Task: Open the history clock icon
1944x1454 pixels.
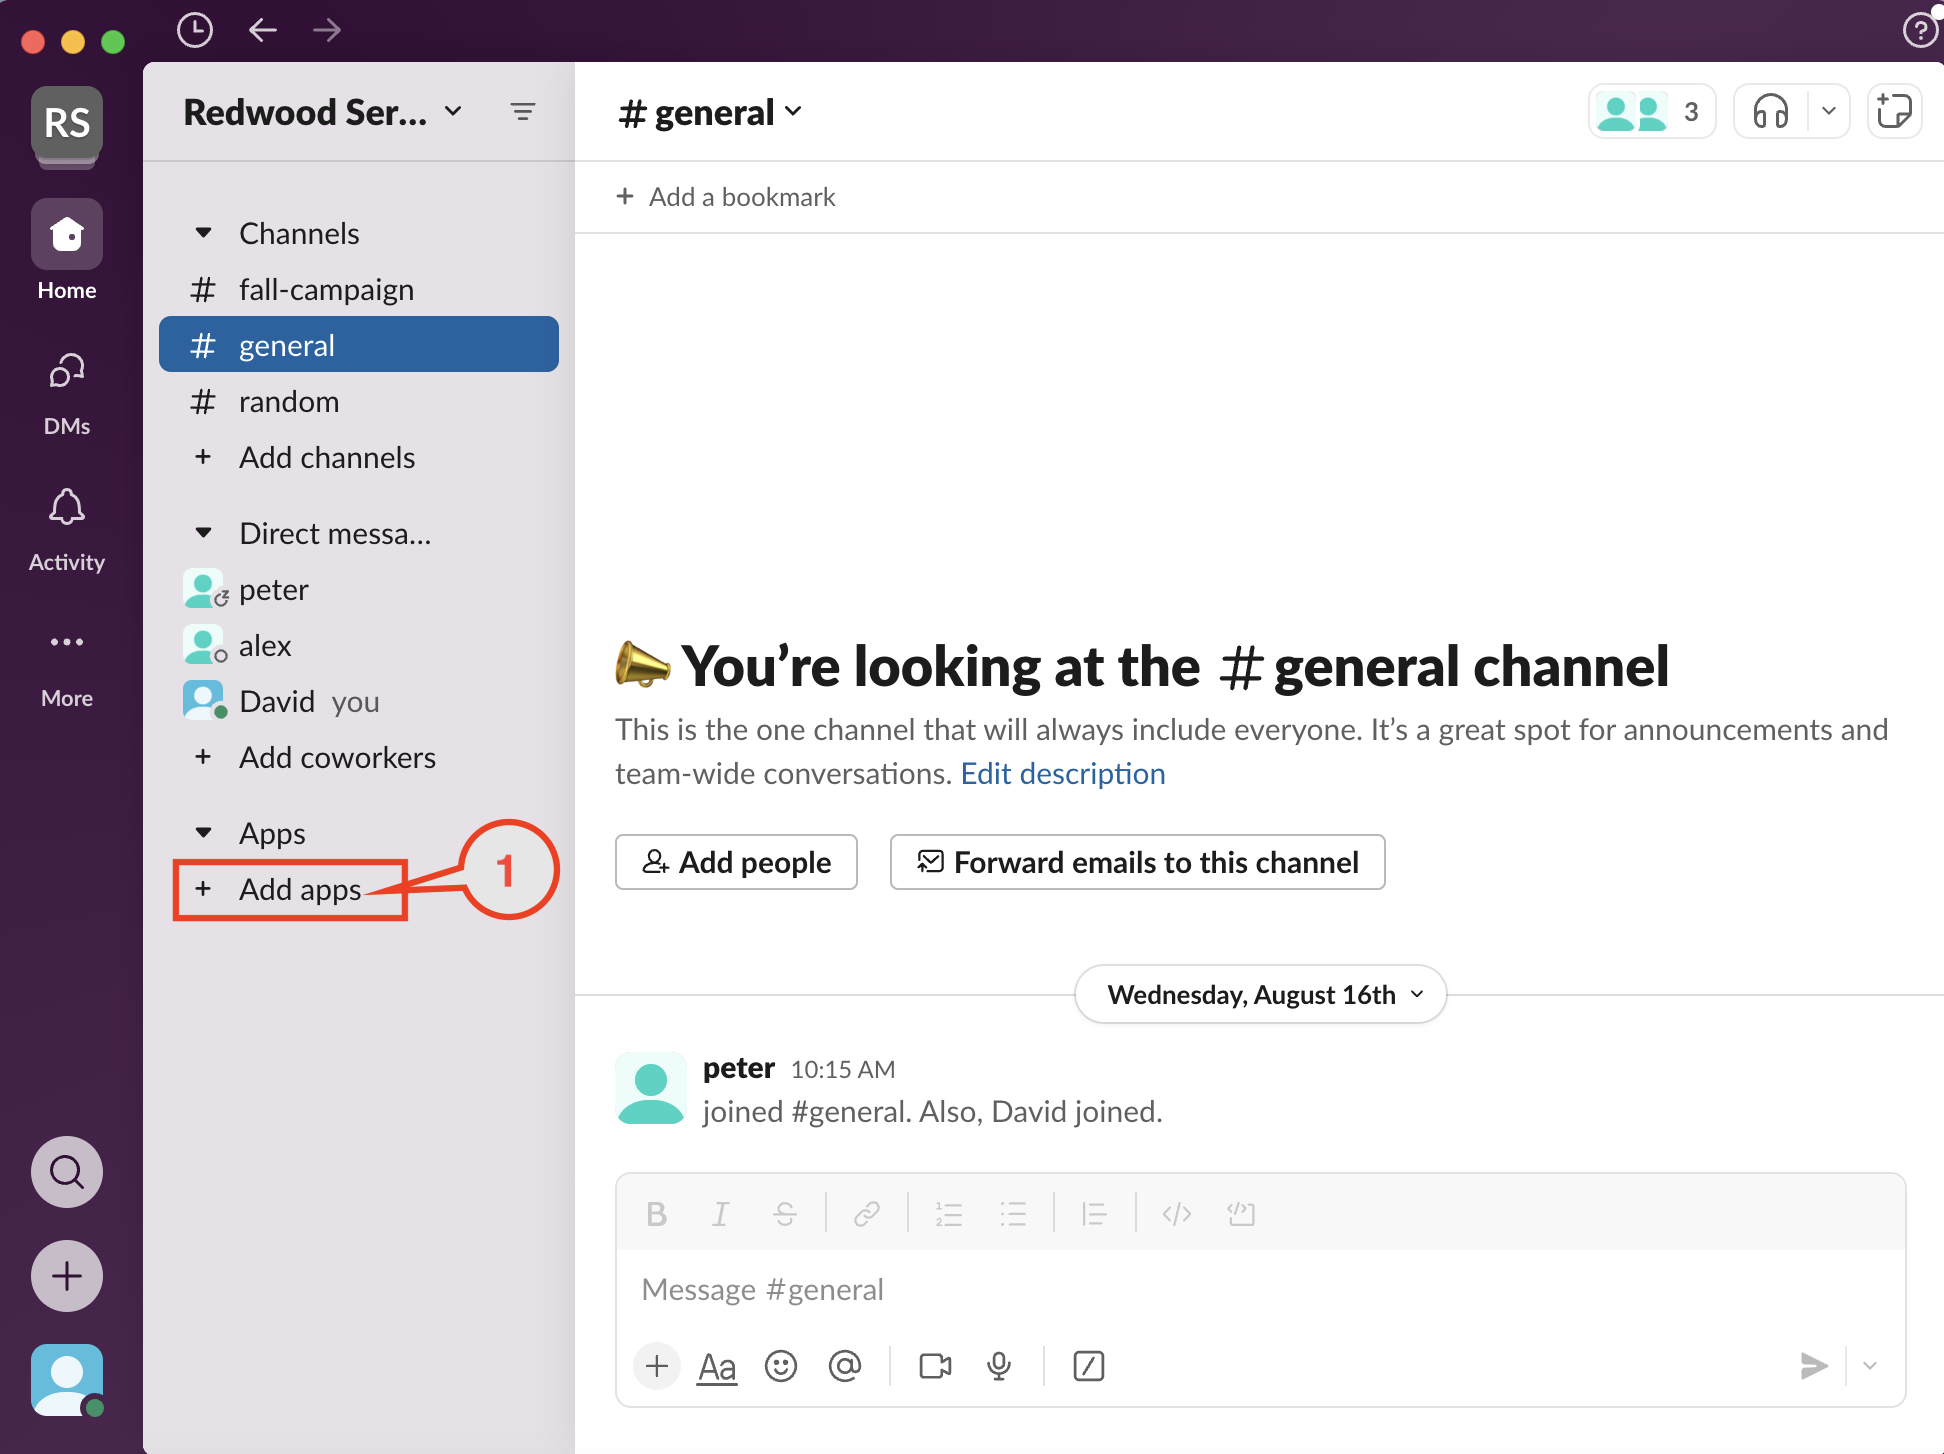Action: (x=195, y=30)
